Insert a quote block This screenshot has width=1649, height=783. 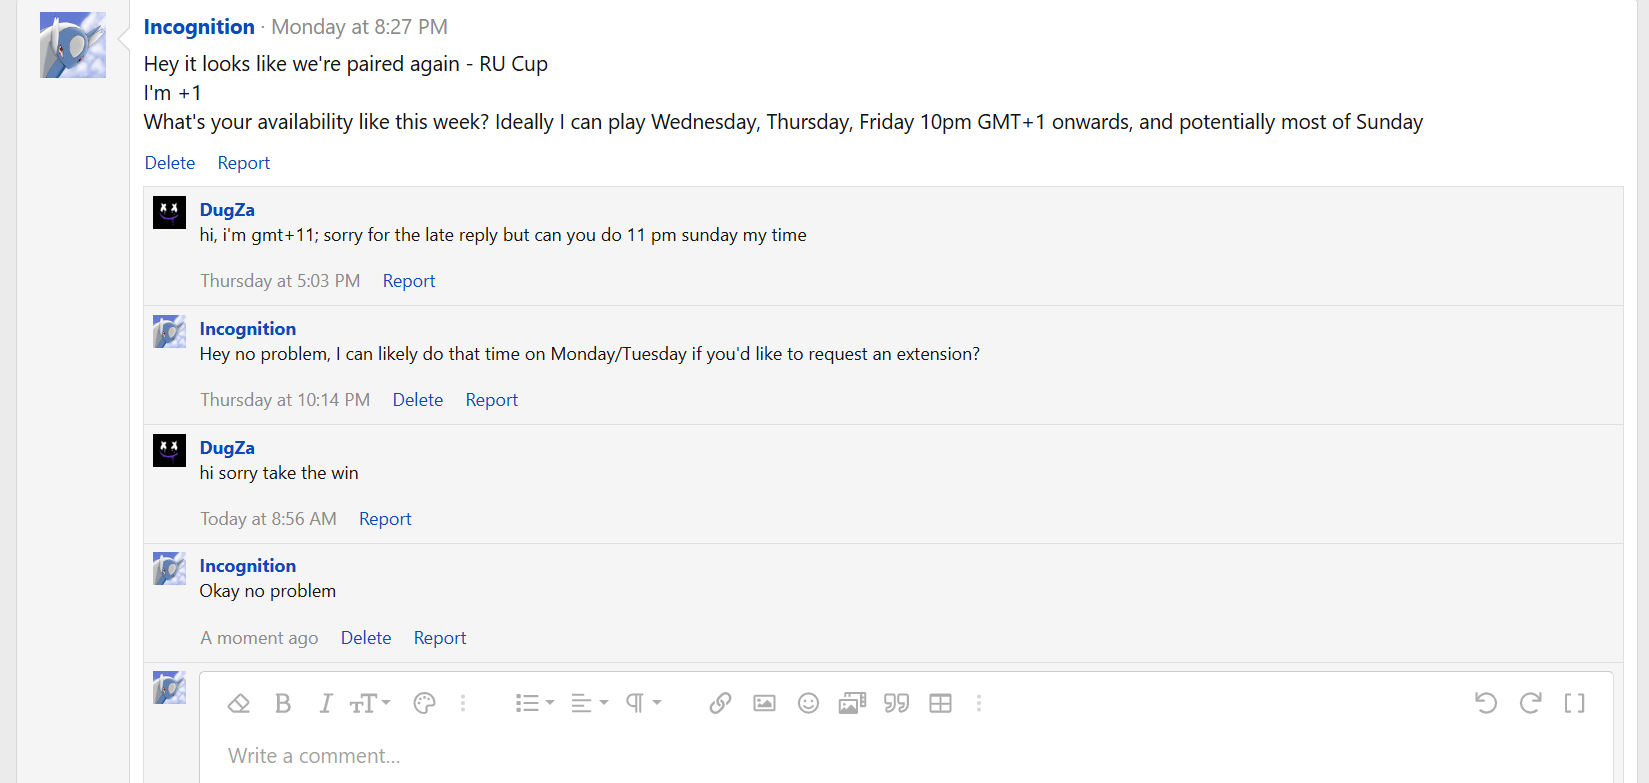coord(896,704)
